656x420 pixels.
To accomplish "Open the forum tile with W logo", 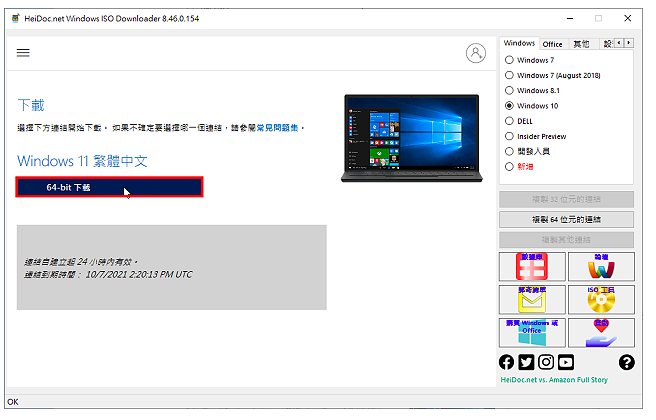I will pos(601,266).
